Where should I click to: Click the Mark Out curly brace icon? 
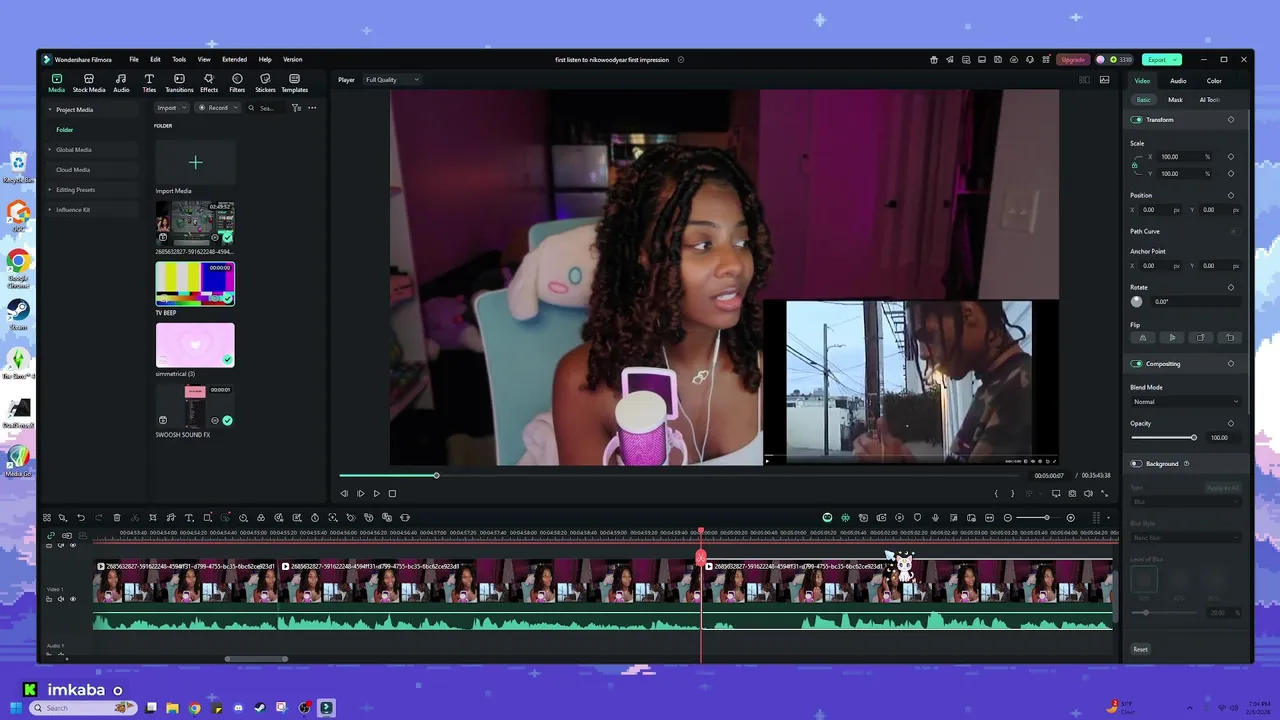click(1012, 493)
